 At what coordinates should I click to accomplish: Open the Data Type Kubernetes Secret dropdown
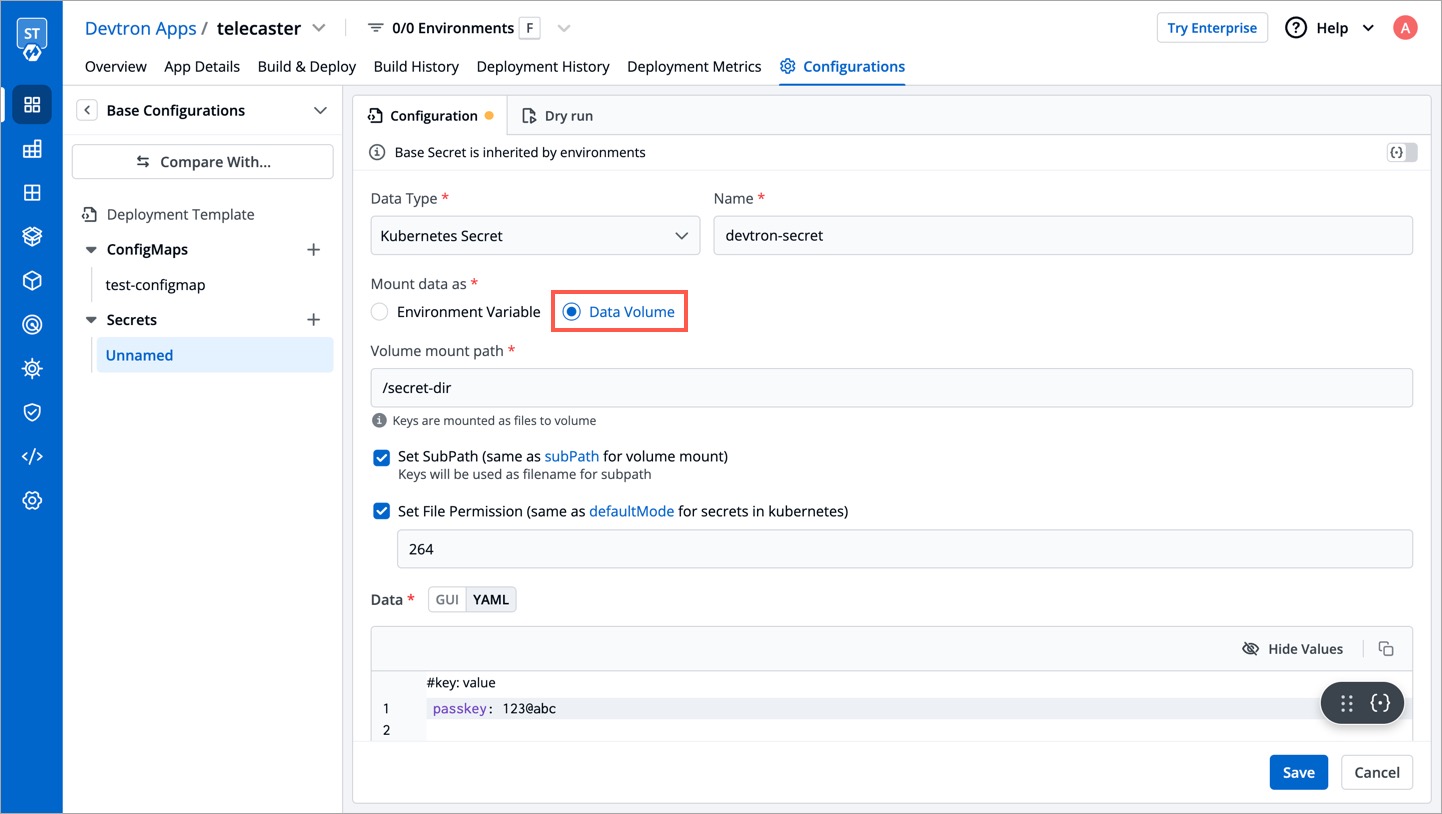tap(535, 236)
